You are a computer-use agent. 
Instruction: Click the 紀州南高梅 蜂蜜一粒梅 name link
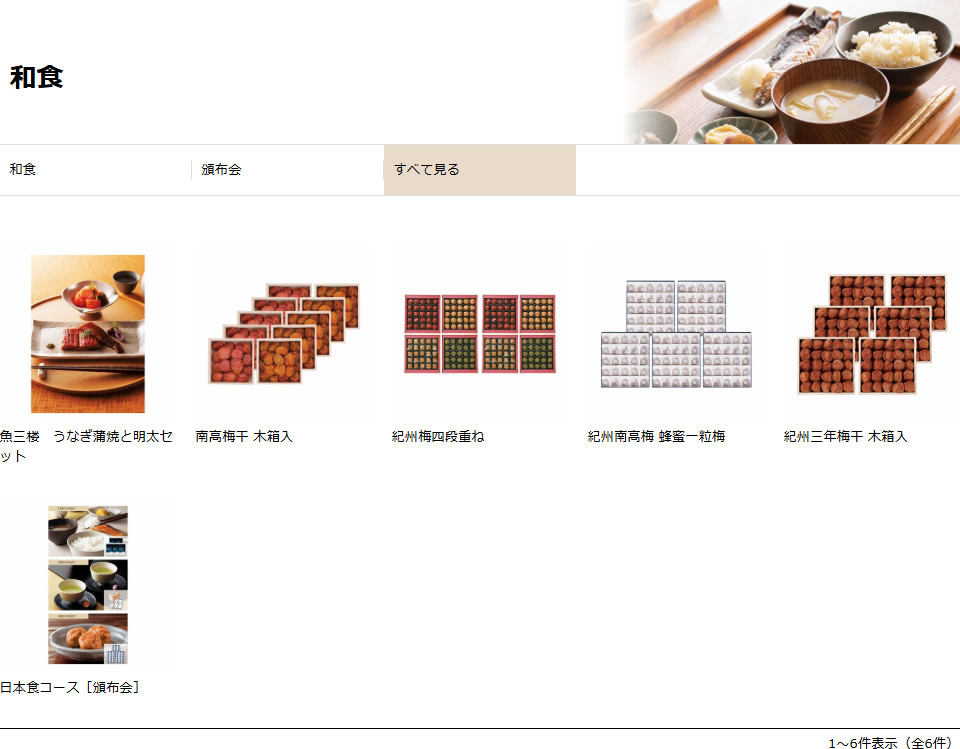click(656, 437)
